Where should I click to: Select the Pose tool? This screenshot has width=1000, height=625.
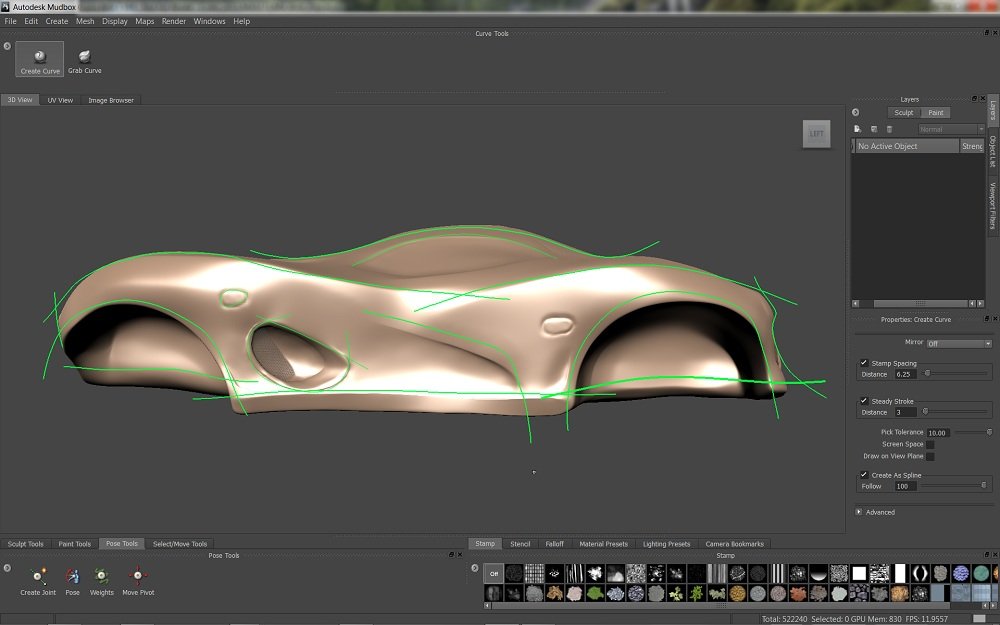72,580
